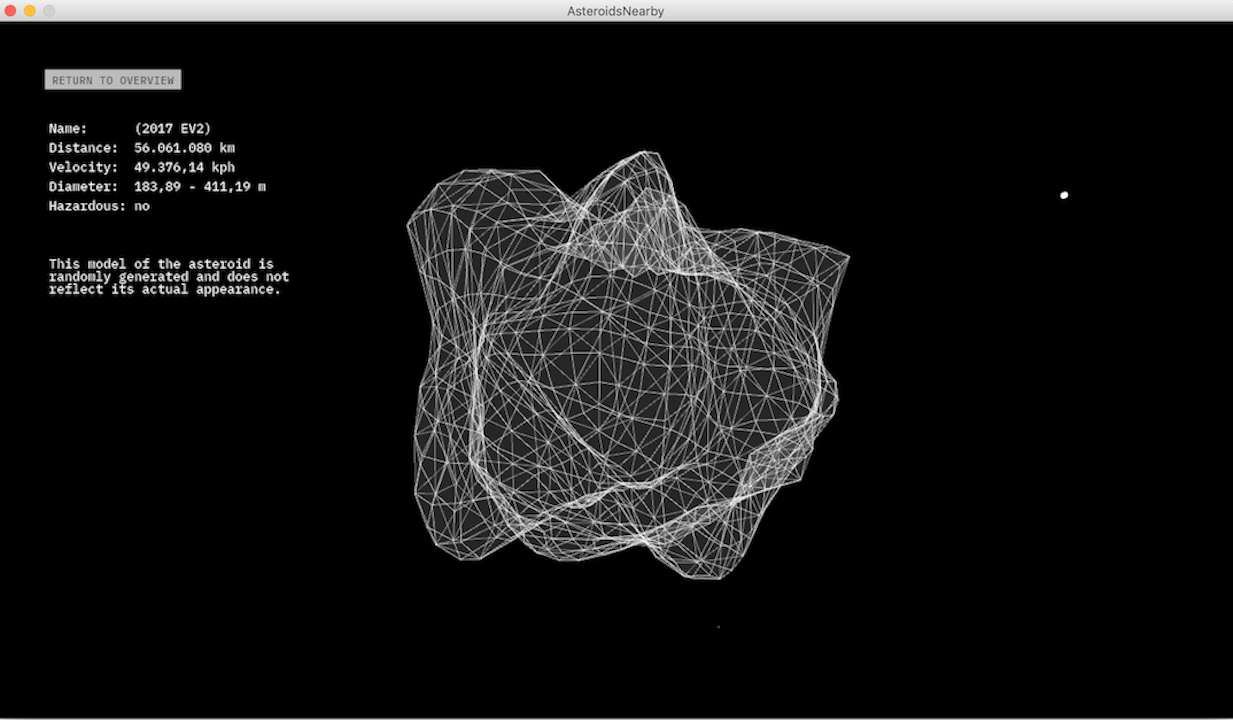1233x720 pixels.
Task: Click the Name field label
Action: 66,128
